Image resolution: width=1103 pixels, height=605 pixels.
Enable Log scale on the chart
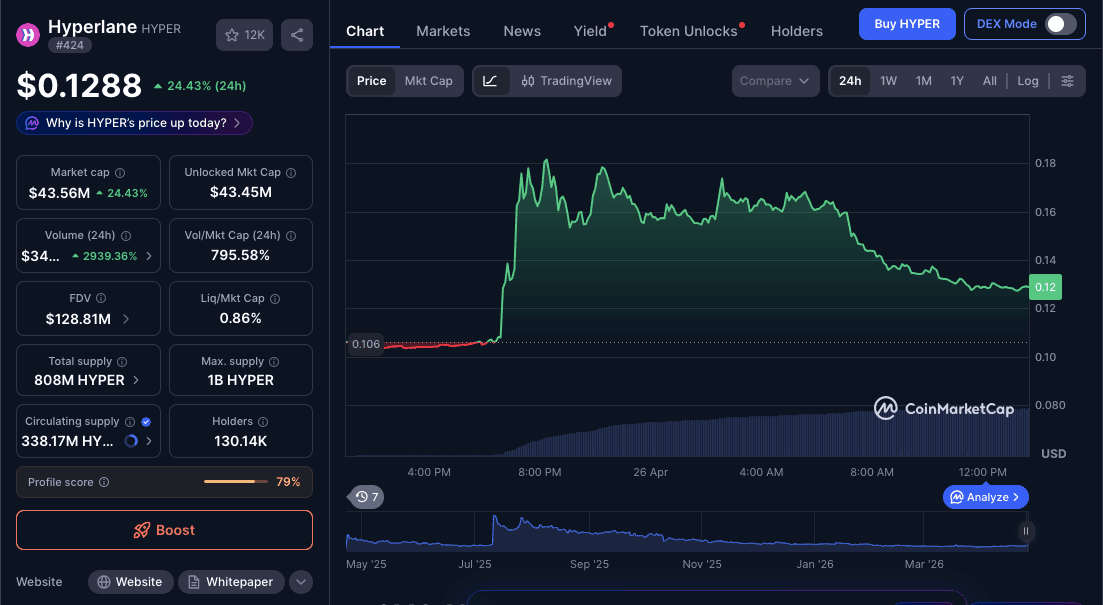pyautogui.click(x=1028, y=81)
